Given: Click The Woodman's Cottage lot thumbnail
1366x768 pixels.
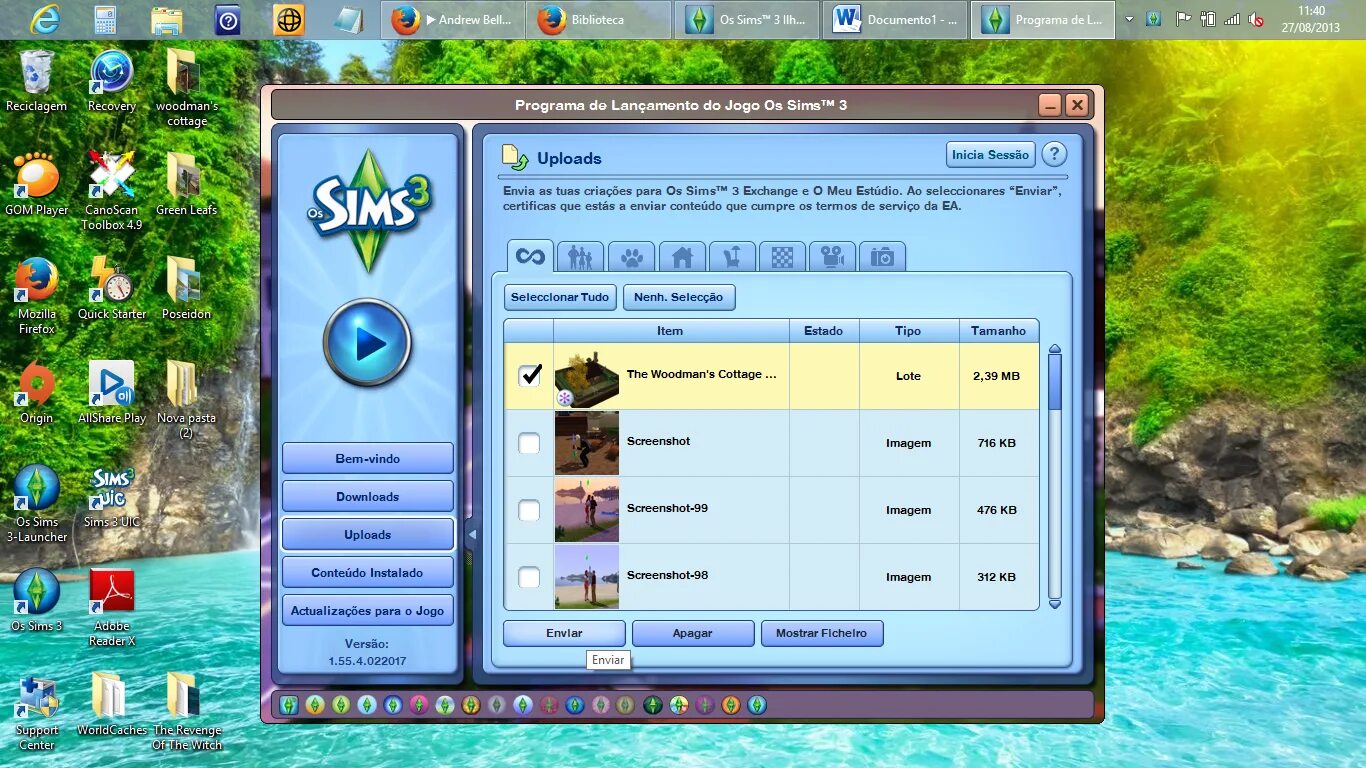Looking at the screenshot, I should 587,377.
